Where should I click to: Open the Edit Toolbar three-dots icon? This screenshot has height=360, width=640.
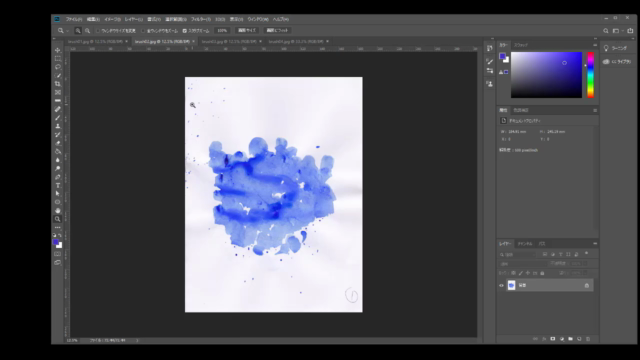58,227
